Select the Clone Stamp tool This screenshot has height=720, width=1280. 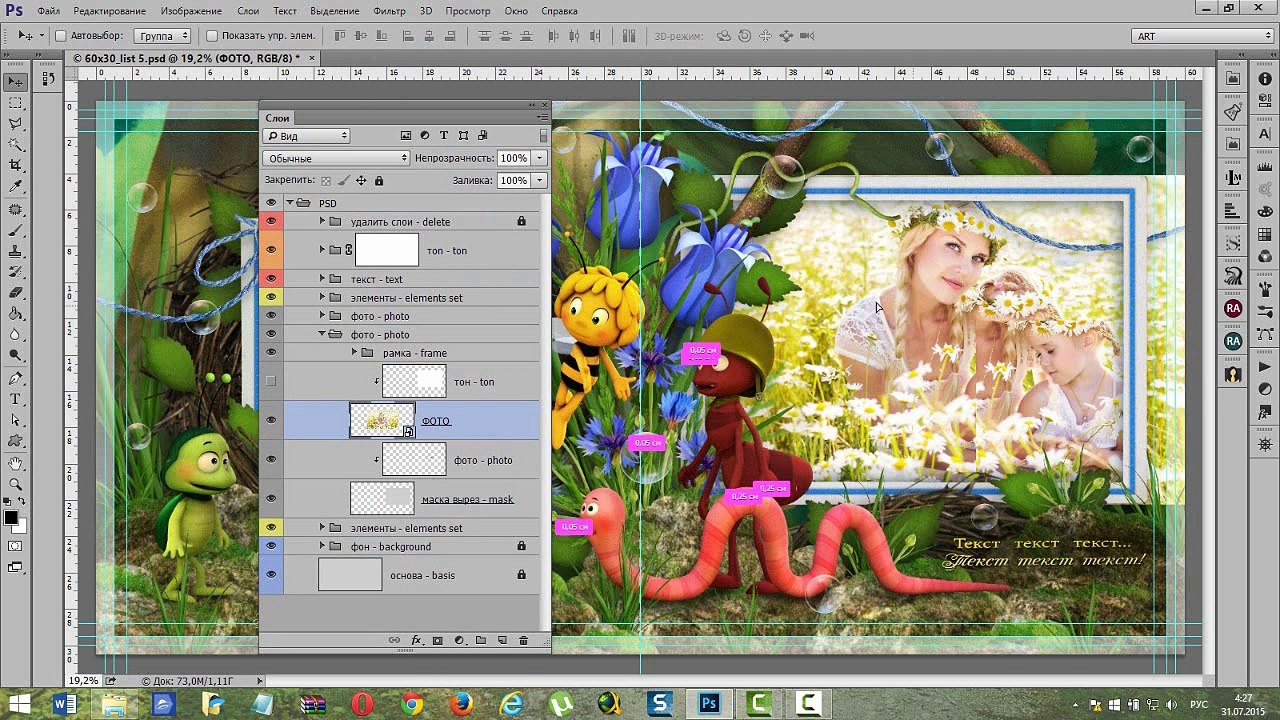point(16,252)
